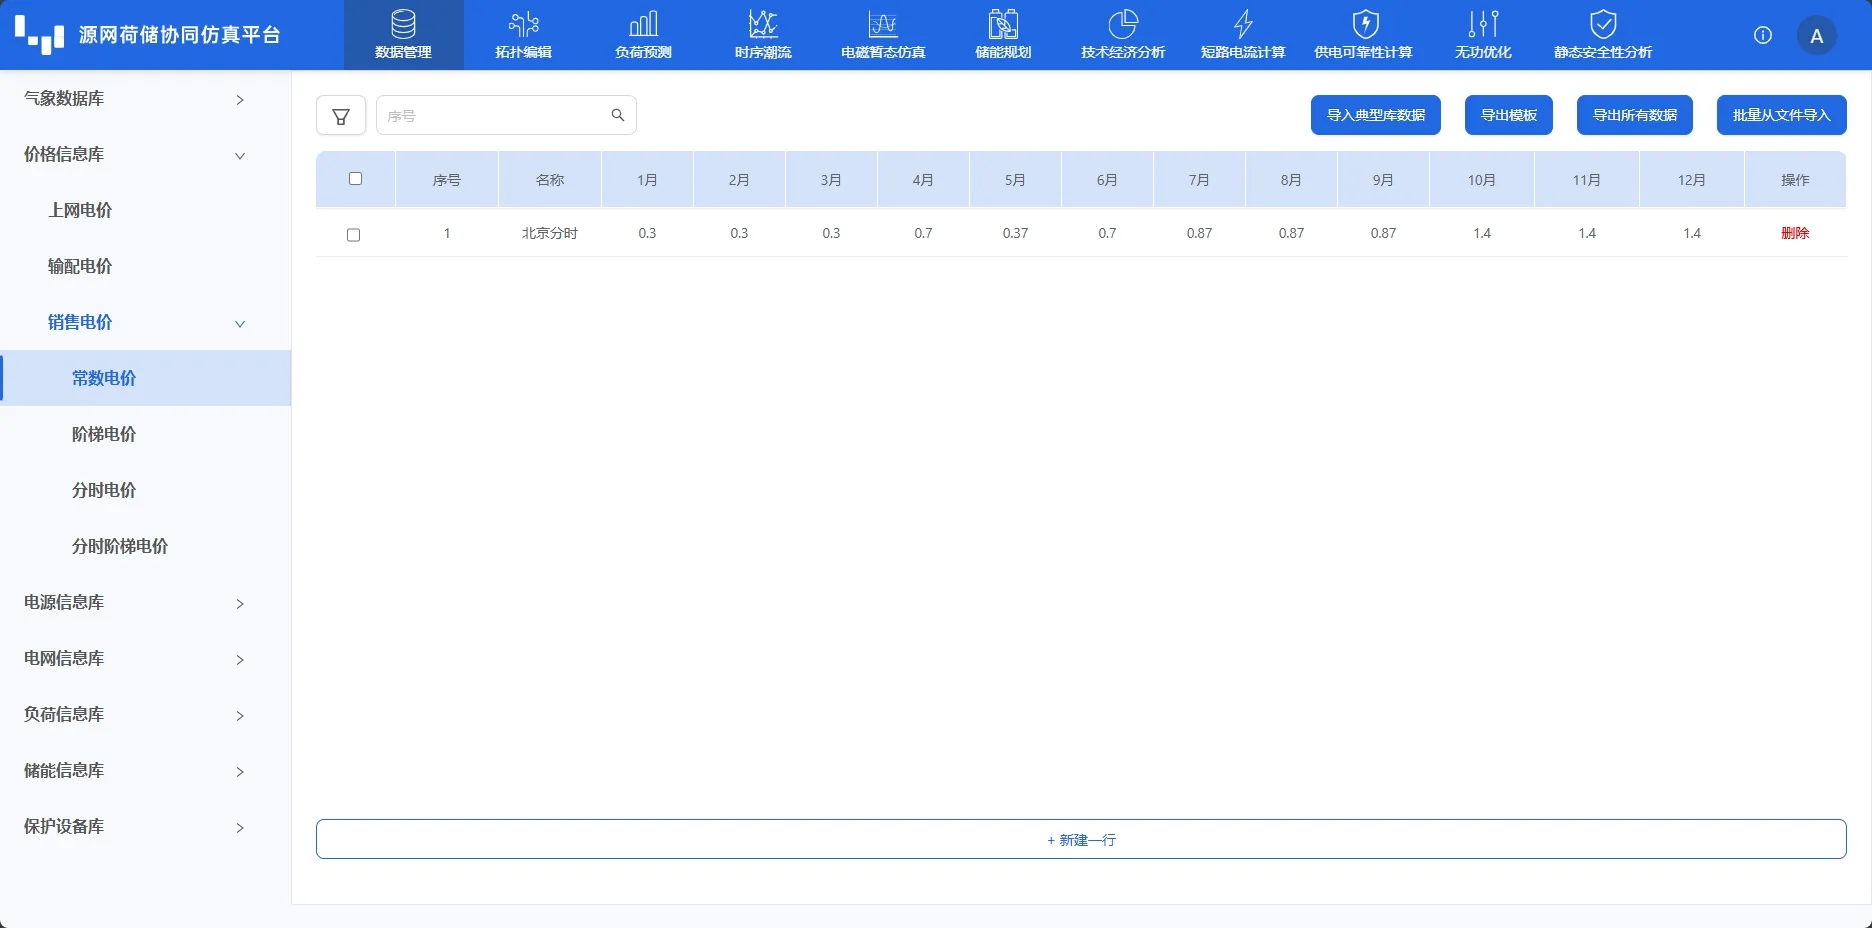The height and width of the screenshot is (928, 1872).
Task: Click the 导出模板 button
Action: click(x=1509, y=115)
